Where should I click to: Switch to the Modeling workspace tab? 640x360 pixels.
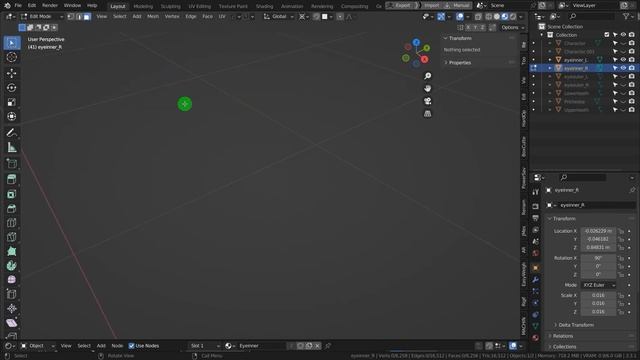(143, 6)
